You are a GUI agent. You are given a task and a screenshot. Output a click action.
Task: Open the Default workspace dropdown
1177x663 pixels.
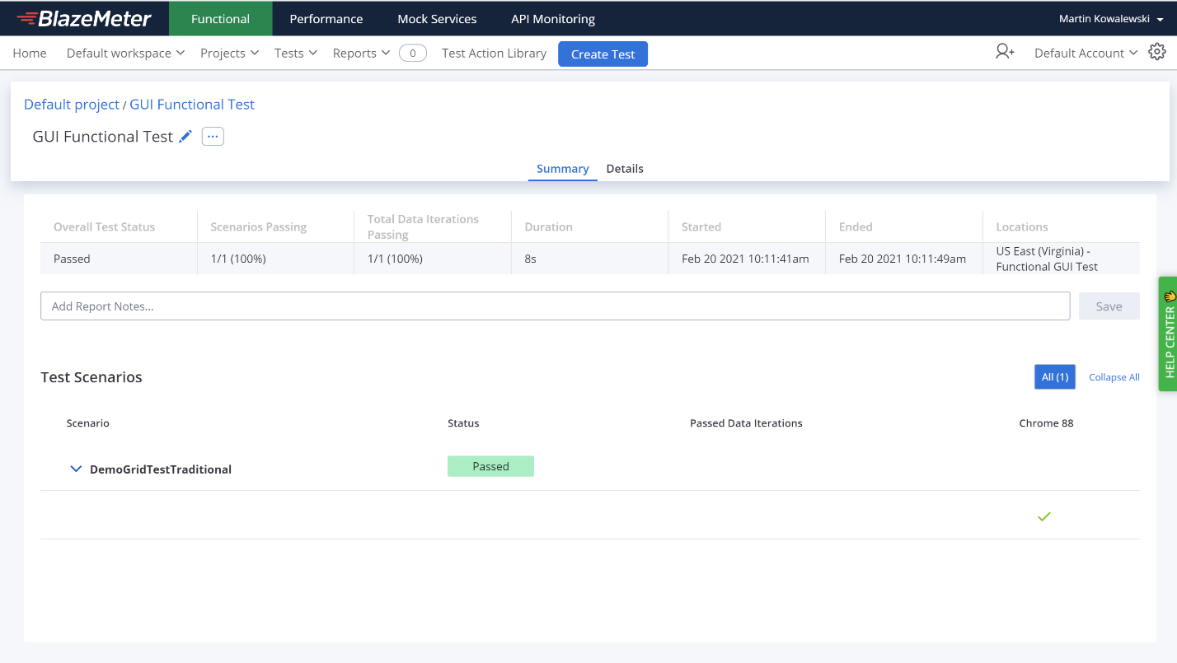tap(125, 53)
